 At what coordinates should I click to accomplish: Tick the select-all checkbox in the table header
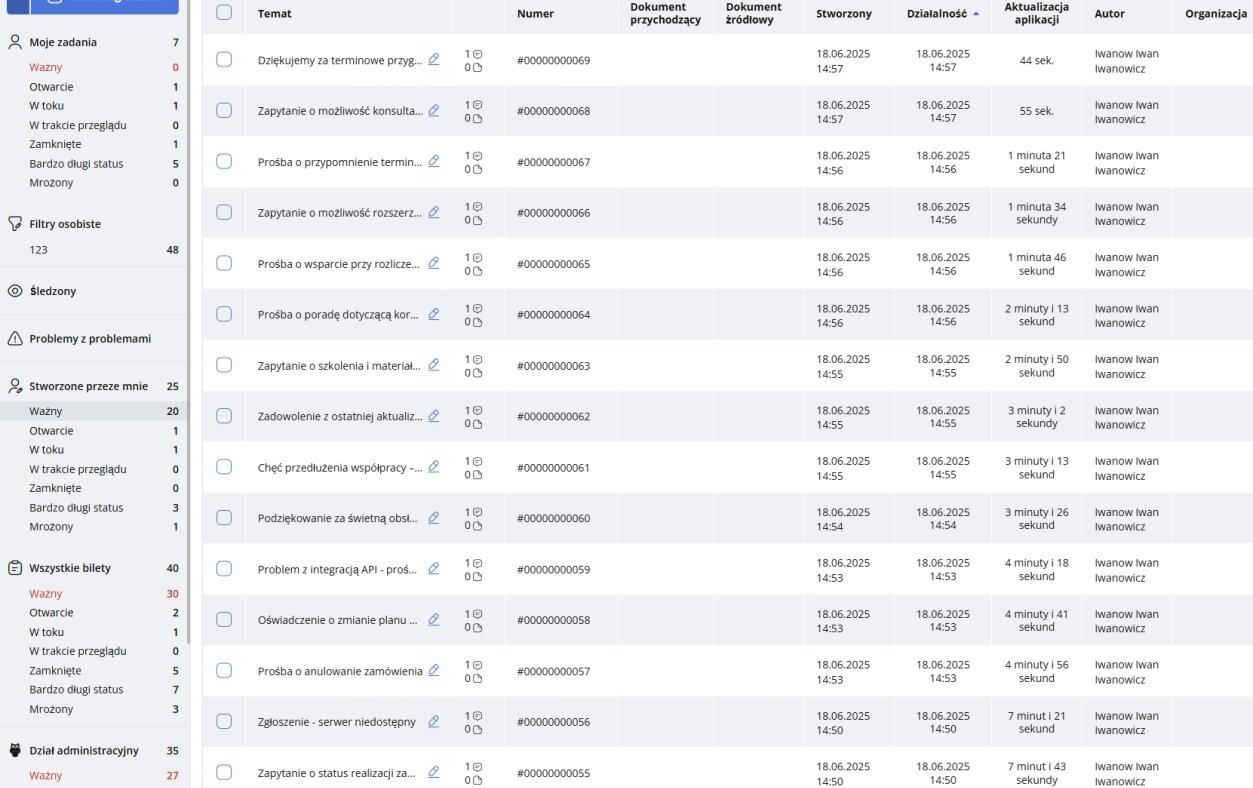click(224, 13)
